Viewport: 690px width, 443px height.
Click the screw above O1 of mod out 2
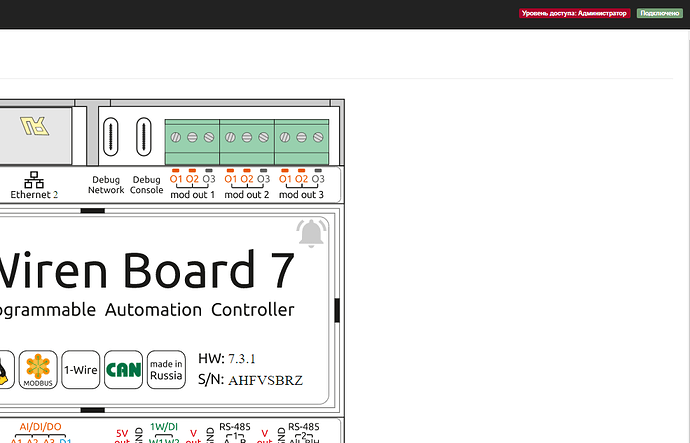[230, 137]
